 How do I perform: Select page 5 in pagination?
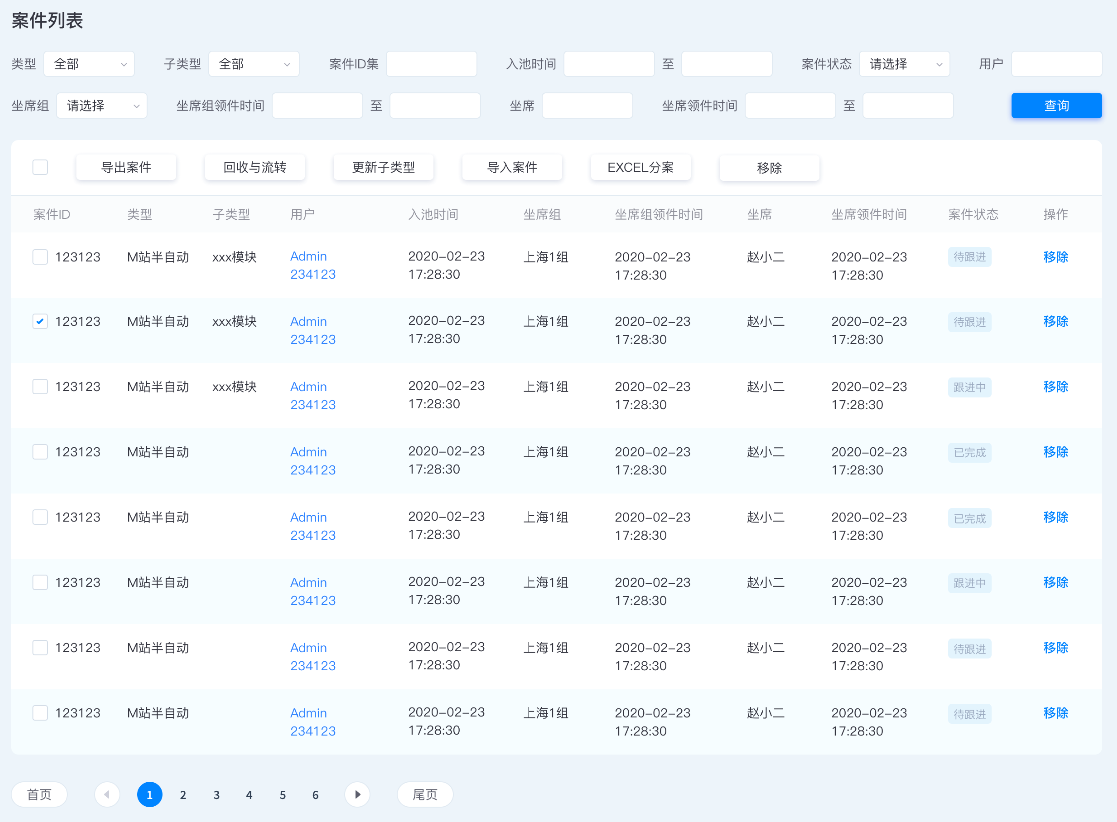tap(283, 795)
